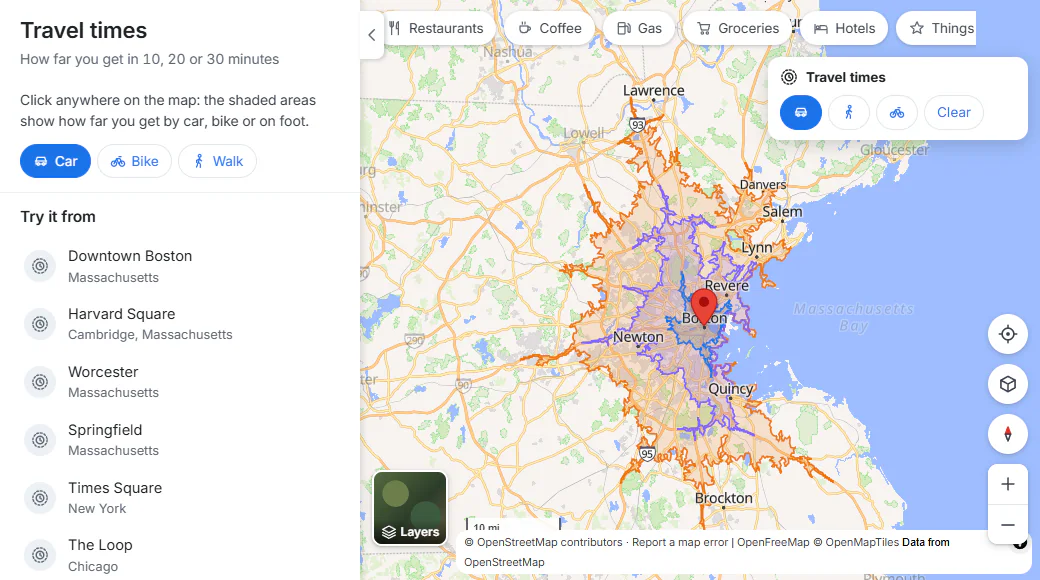Click the I-90 highway shield

pyautogui.click(x=463, y=385)
